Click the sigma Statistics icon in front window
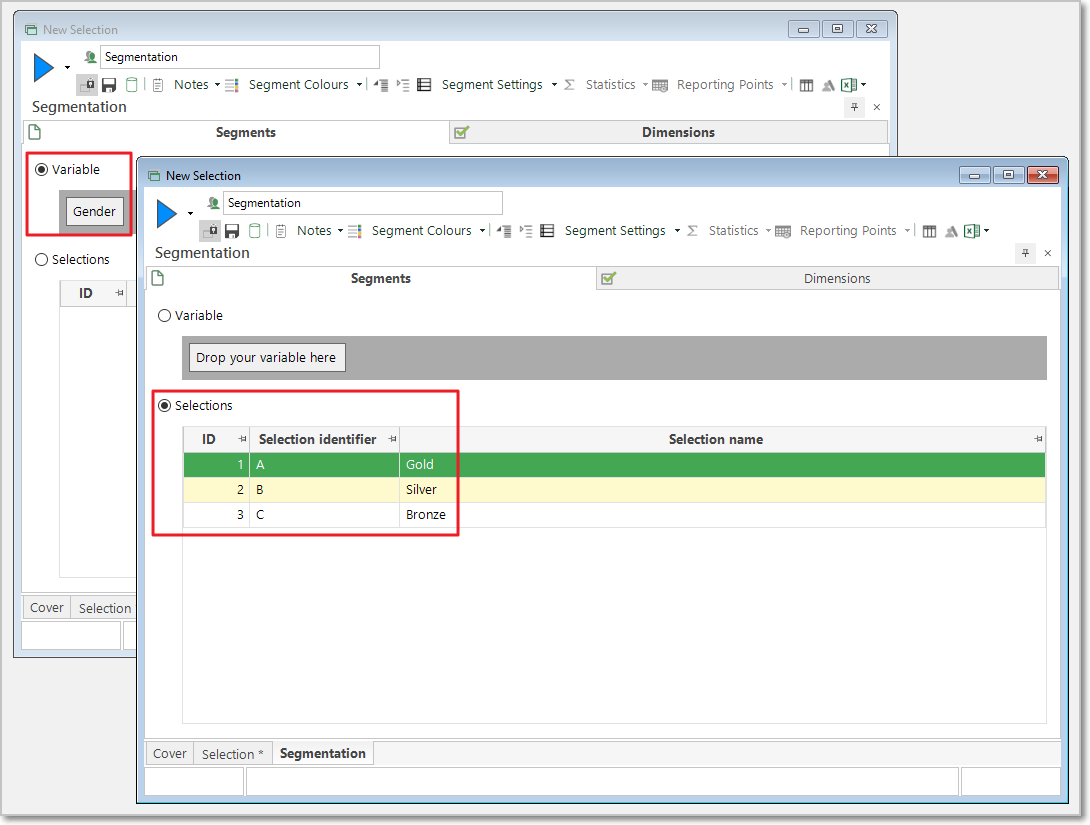The height and width of the screenshot is (825, 1090). click(x=692, y=231)
